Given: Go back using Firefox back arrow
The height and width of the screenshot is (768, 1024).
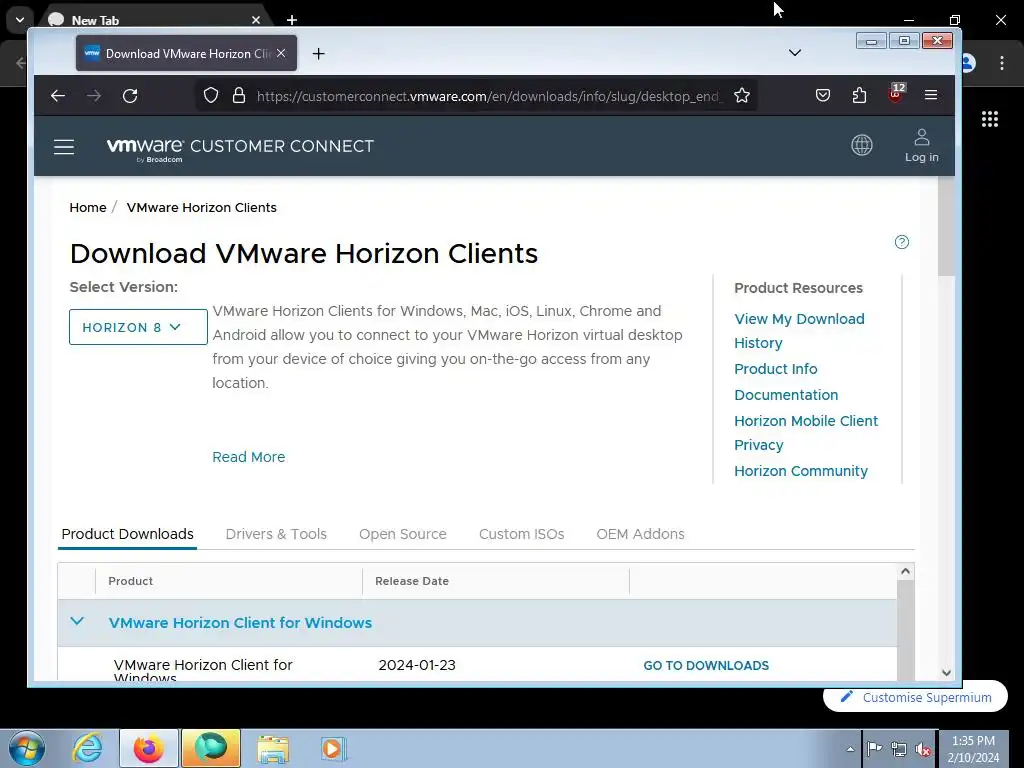Looking at the screenshot, I should [58, 96].
